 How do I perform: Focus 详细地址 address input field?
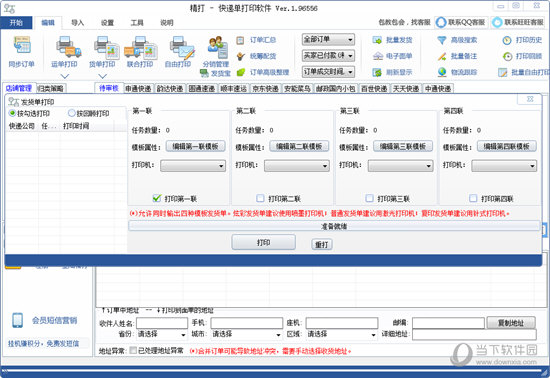[474, 334]
